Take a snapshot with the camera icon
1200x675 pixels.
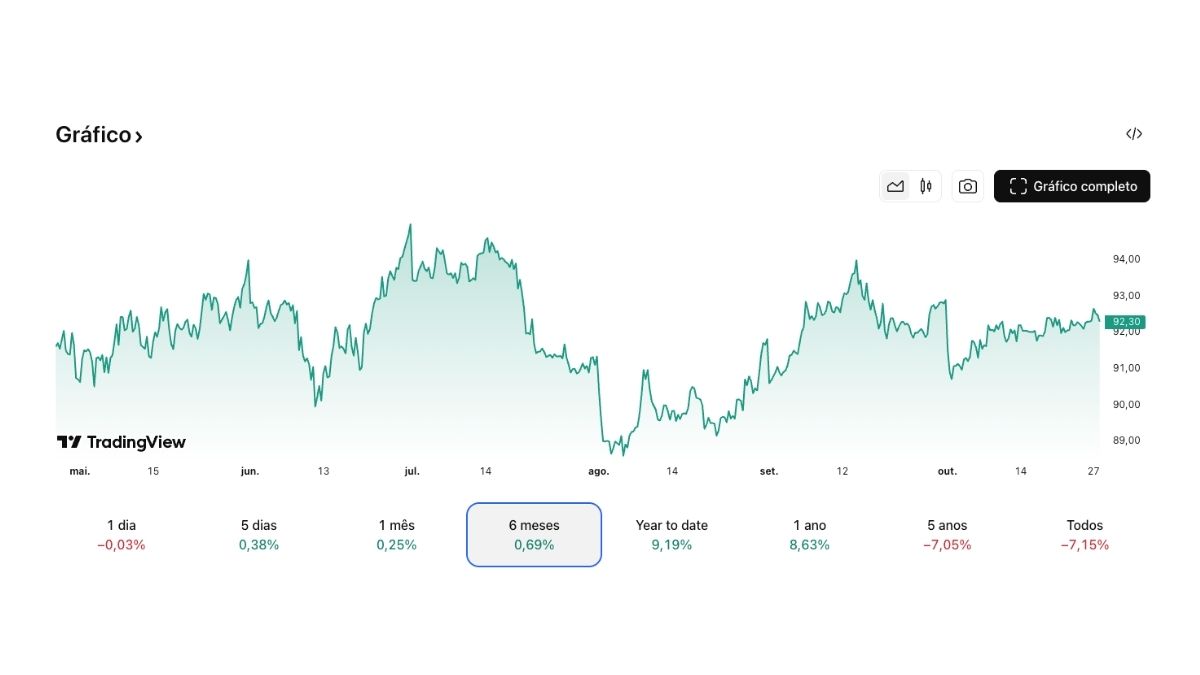[967, 186]
